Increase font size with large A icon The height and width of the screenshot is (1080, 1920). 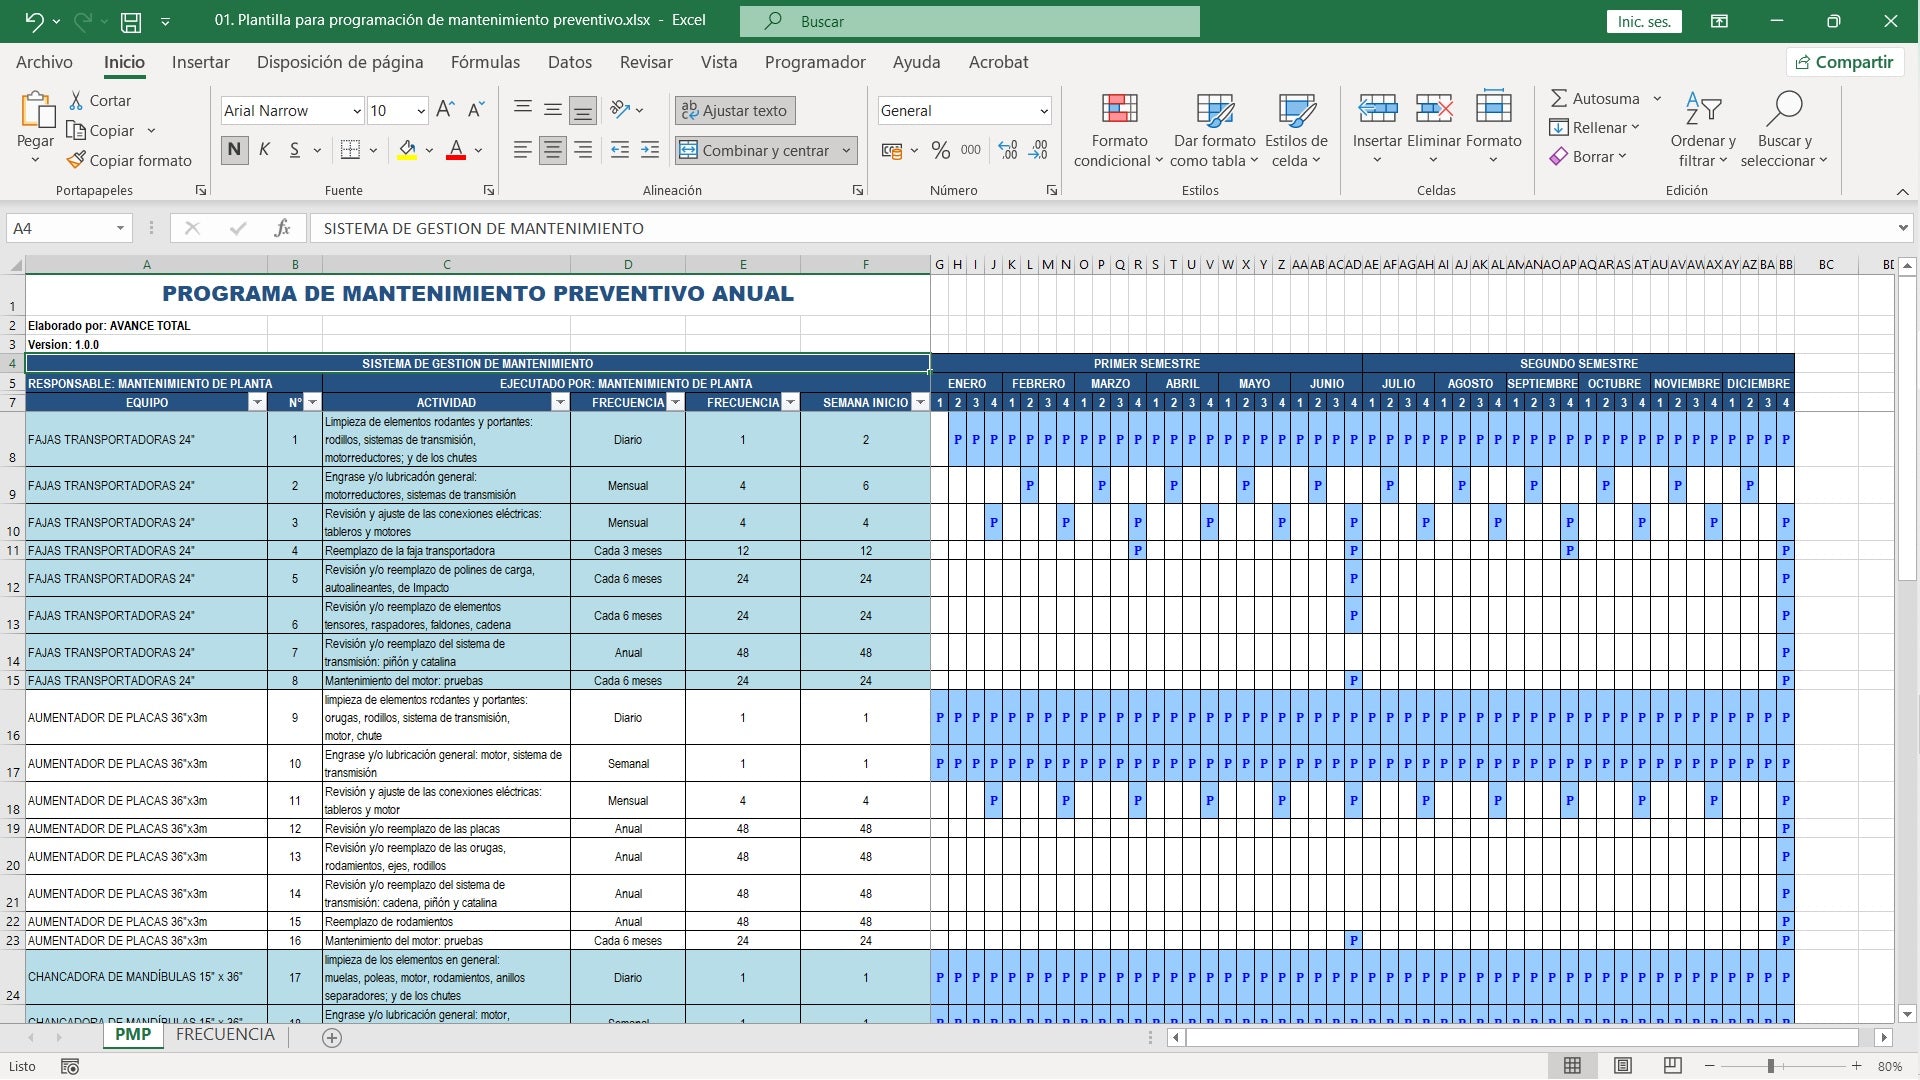point(446,110)
